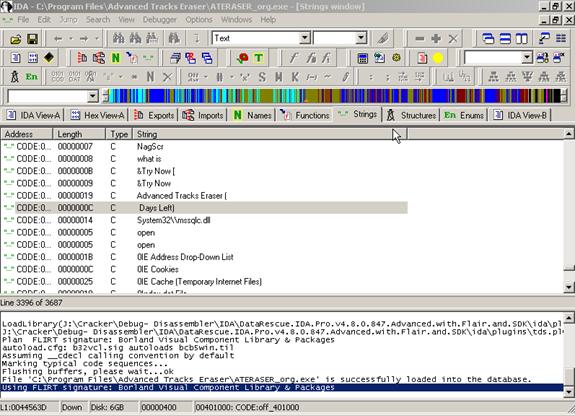Click the cascade windows icon

click(x=488, y=39)
